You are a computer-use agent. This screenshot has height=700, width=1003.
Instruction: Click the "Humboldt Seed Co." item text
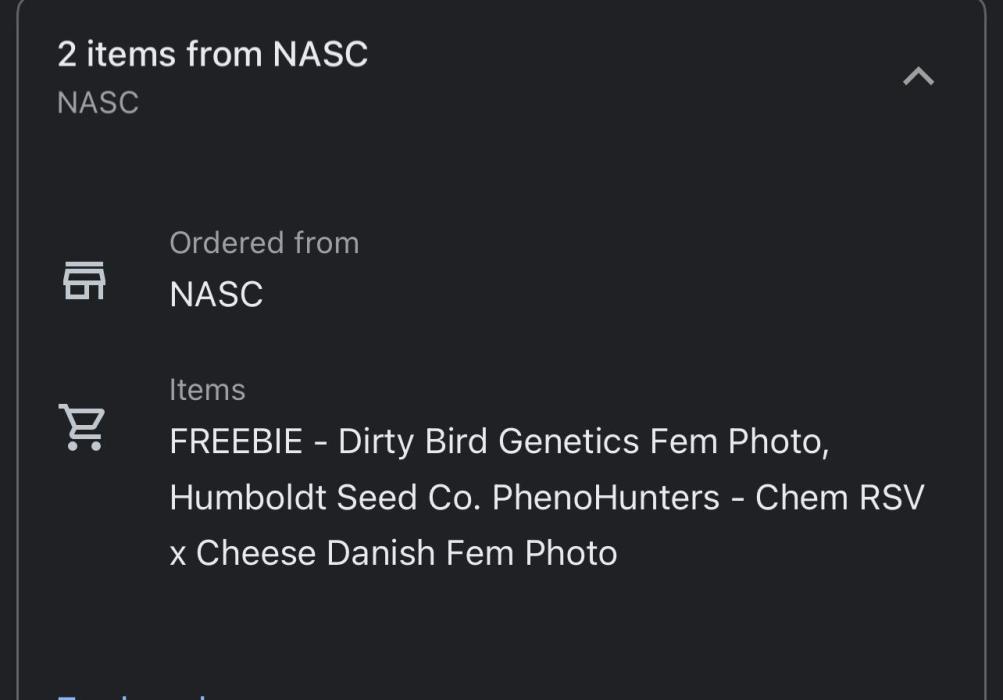326,498
